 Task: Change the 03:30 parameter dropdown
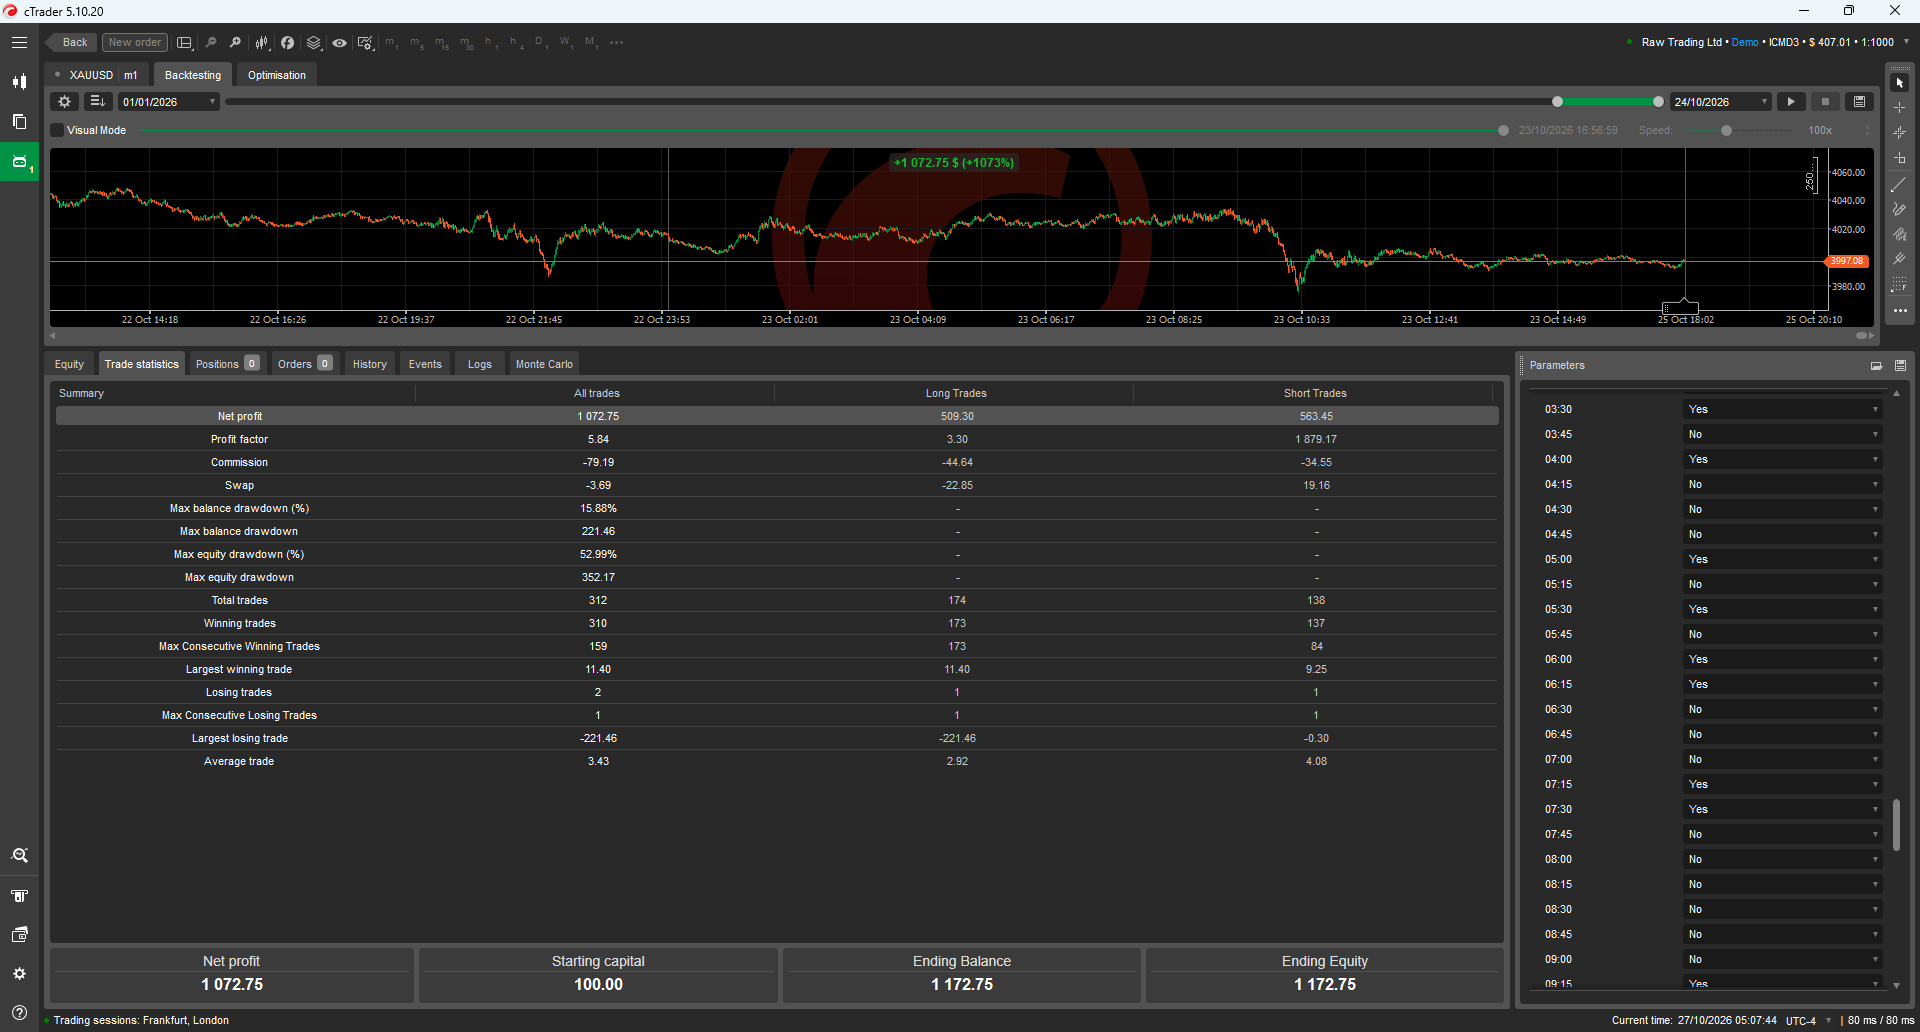click(x=1782, y=410)
